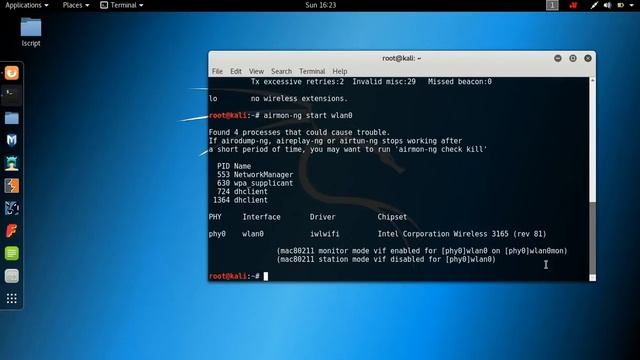Open the File menu in terminal

click(x=217, y=71)
